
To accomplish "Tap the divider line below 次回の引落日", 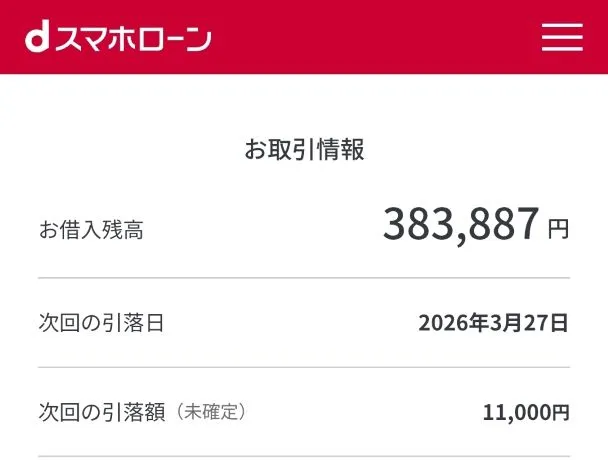I will click(304, 367).
